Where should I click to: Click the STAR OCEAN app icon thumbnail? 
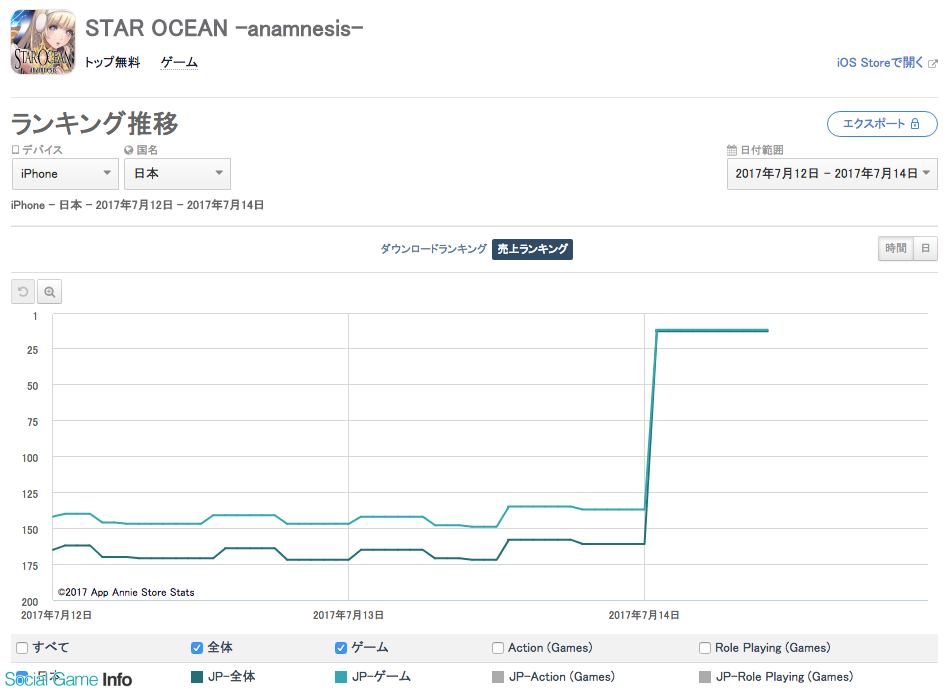click(43, 42)
